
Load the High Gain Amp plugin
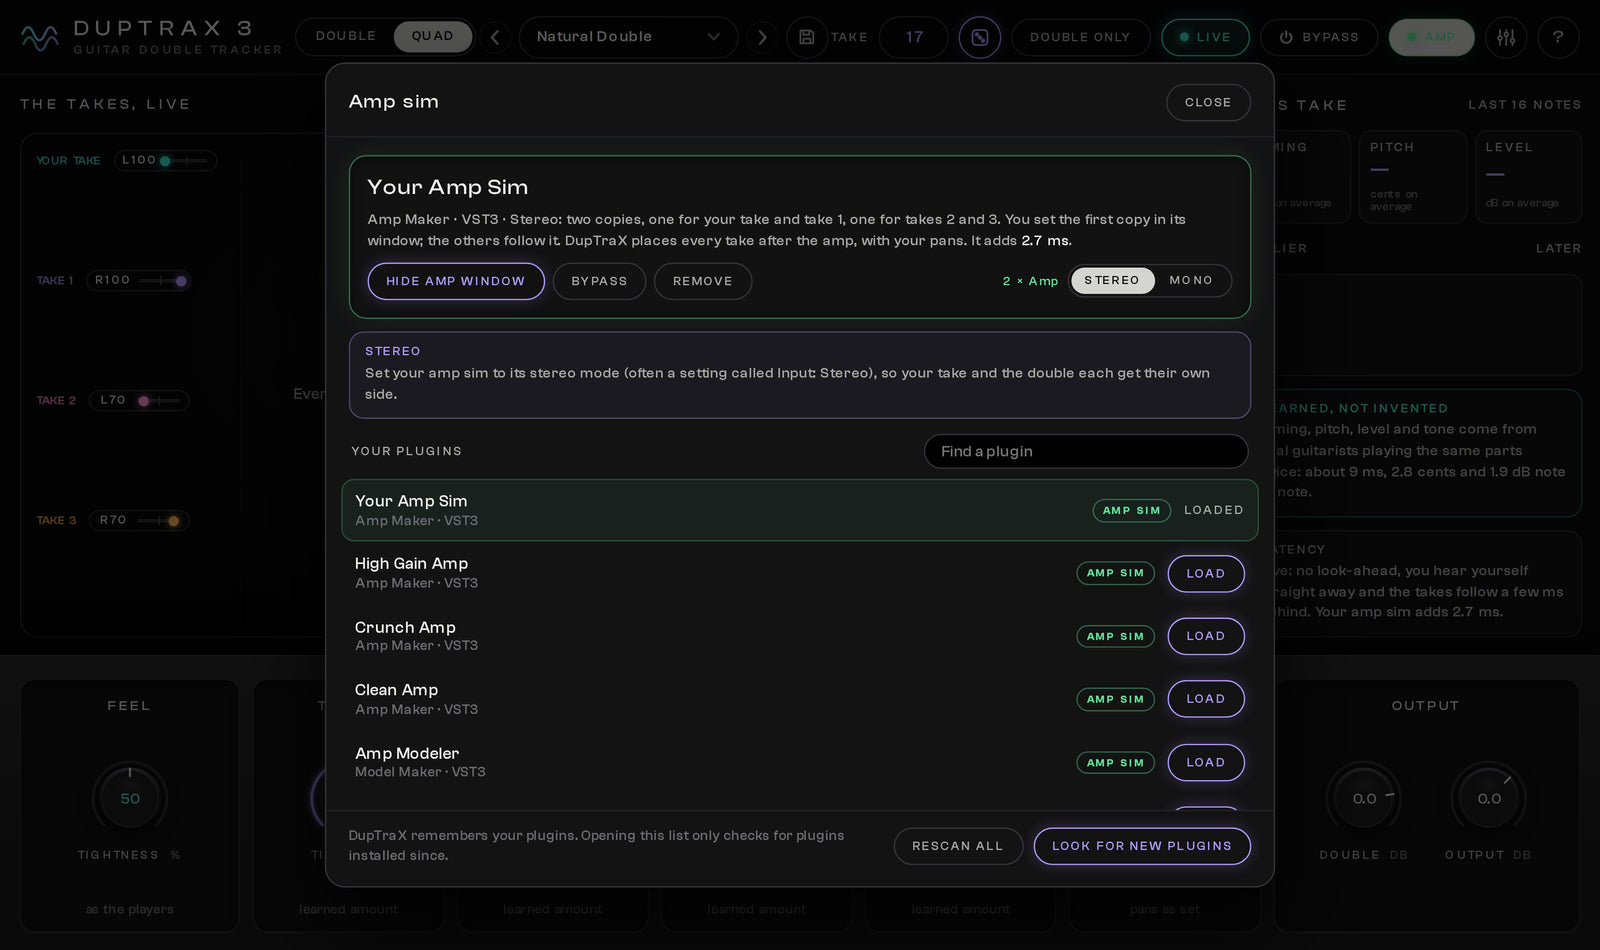[x=1206, y=573]
